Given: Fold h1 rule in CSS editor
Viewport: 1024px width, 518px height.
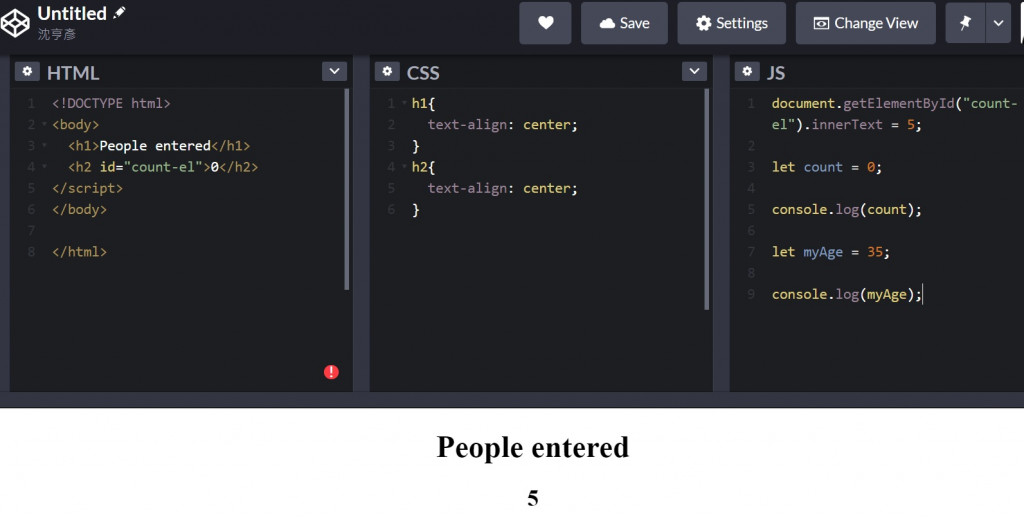Looking at the screenshot, I should 404,103.
